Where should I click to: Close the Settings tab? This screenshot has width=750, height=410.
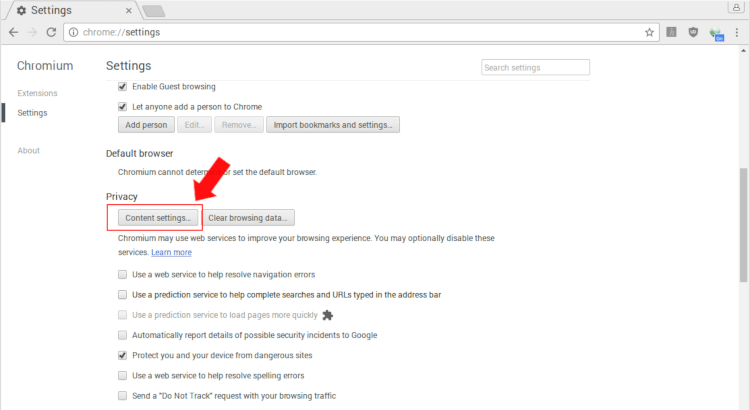129,10
